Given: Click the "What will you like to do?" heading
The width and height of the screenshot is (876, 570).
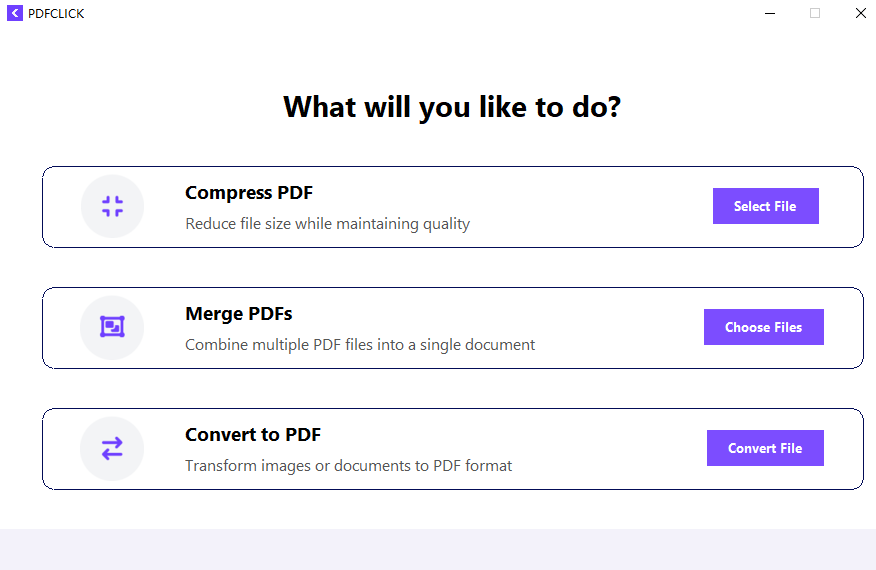Looking at the screenshot, I should pyautogui.click(x=452, y=107).
